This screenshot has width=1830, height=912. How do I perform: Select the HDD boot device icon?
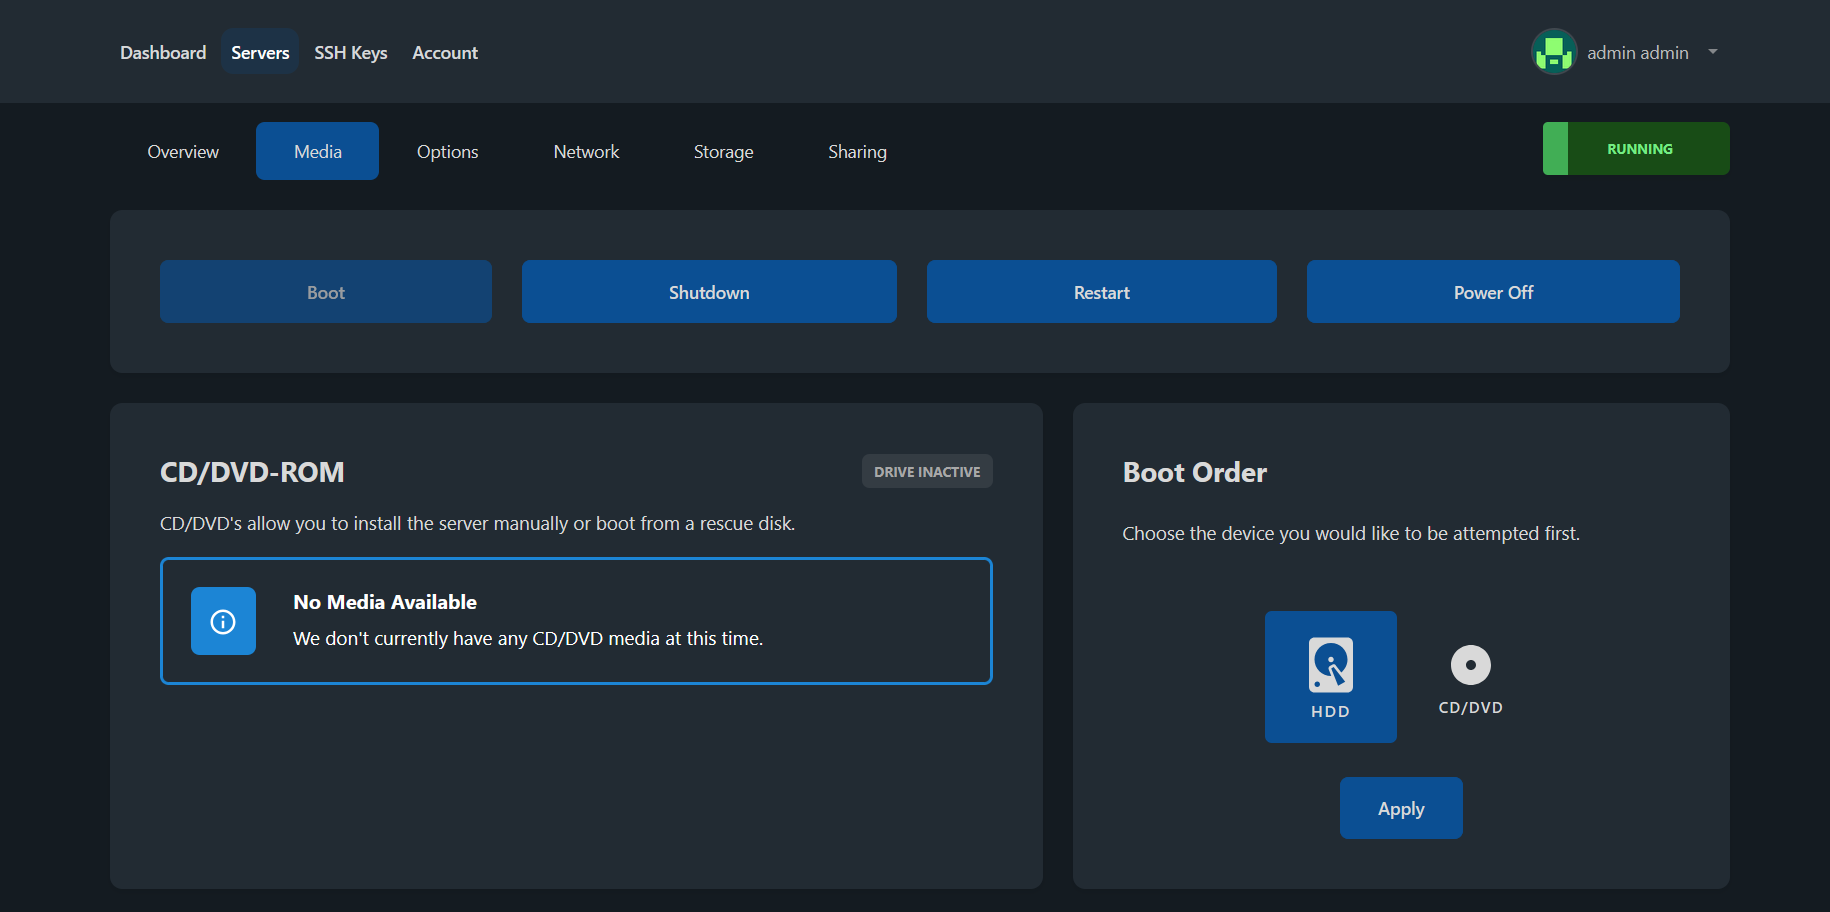(x=1330, y=667)
